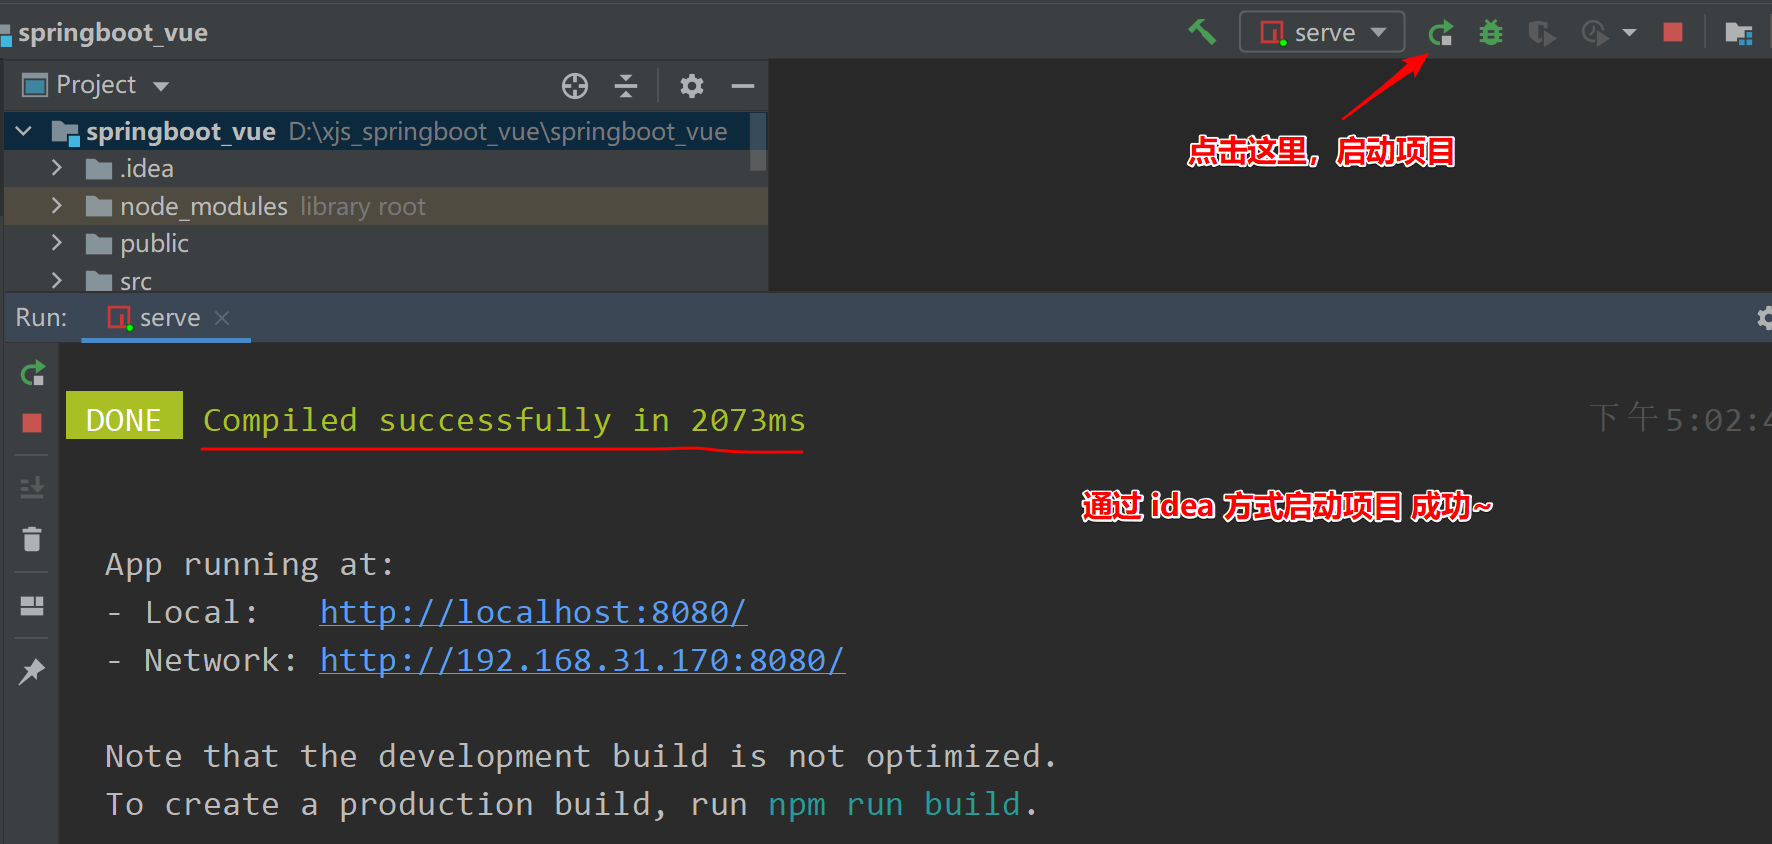Expand the src folder
This screenshot has height=844, width=1772.
click(x=57, y=281)
